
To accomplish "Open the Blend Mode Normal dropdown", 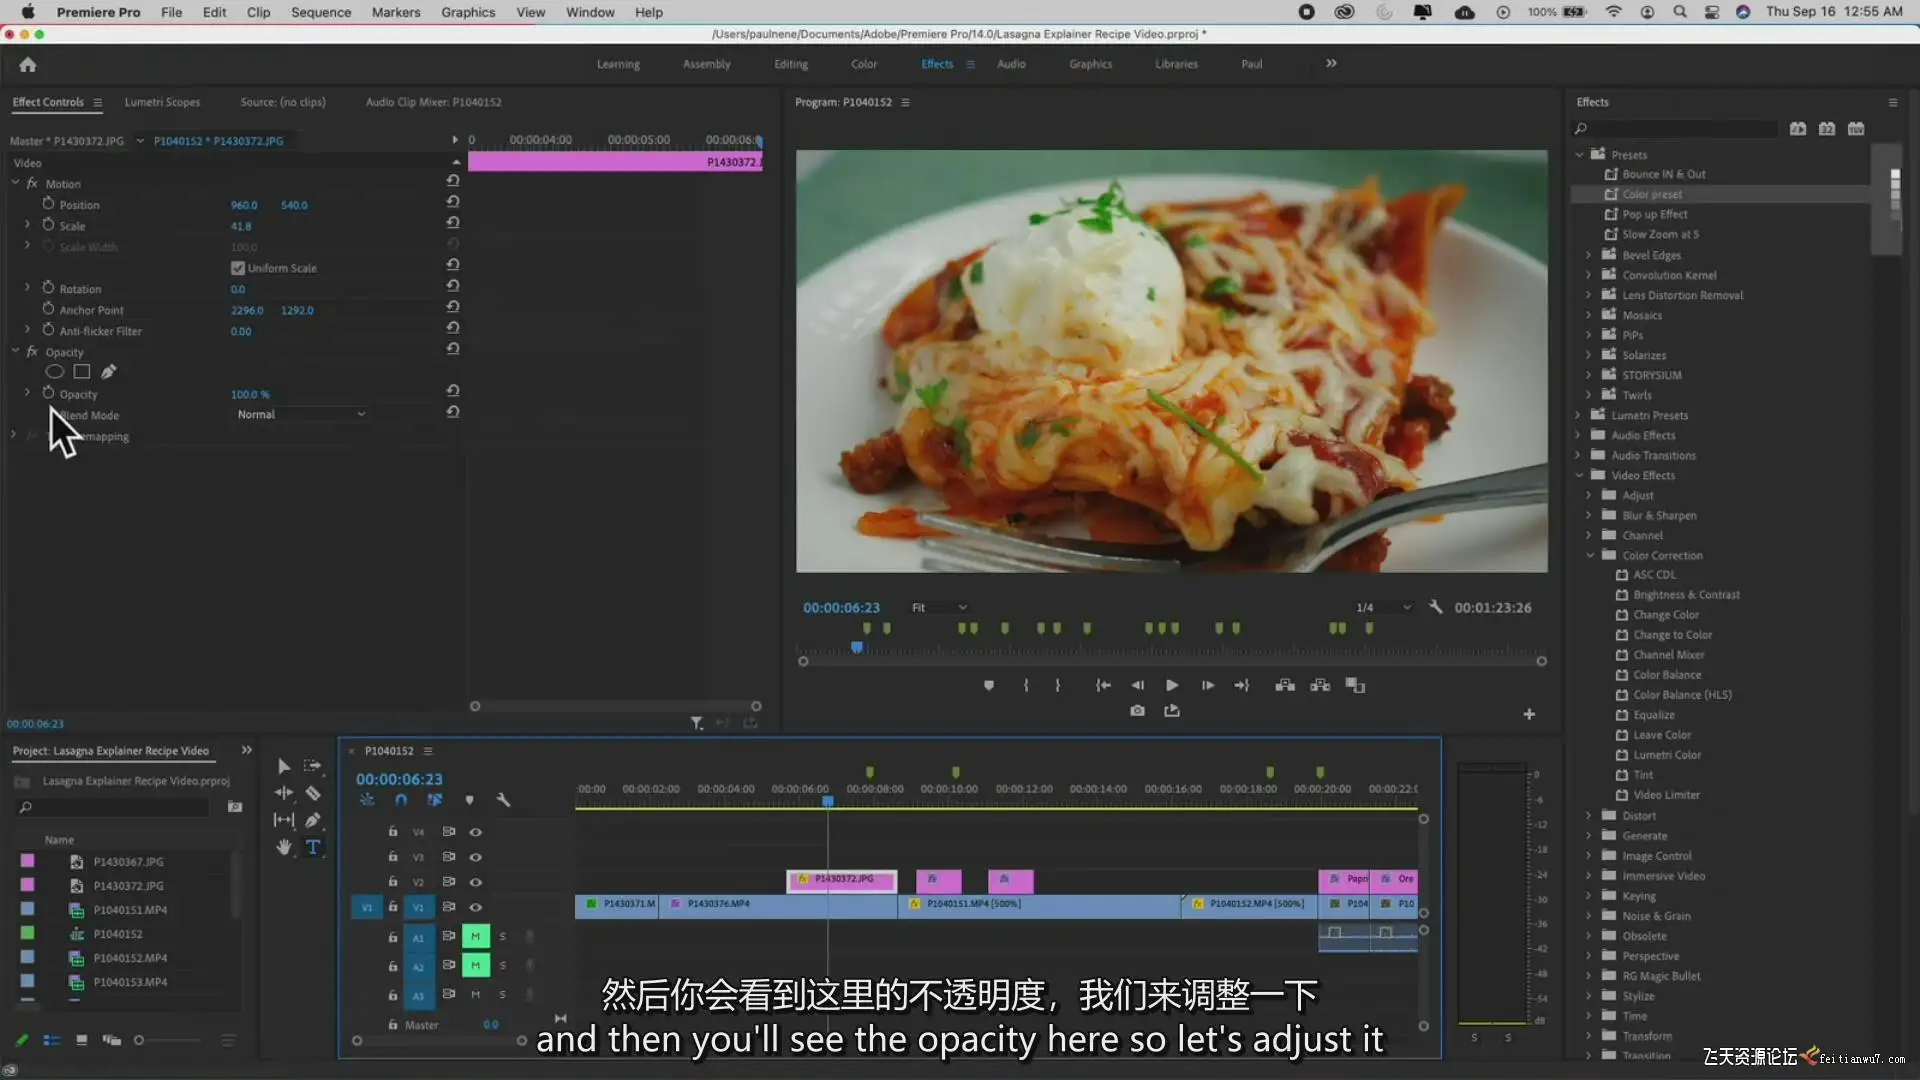I will pyautogui.click(x=300, y=414).
